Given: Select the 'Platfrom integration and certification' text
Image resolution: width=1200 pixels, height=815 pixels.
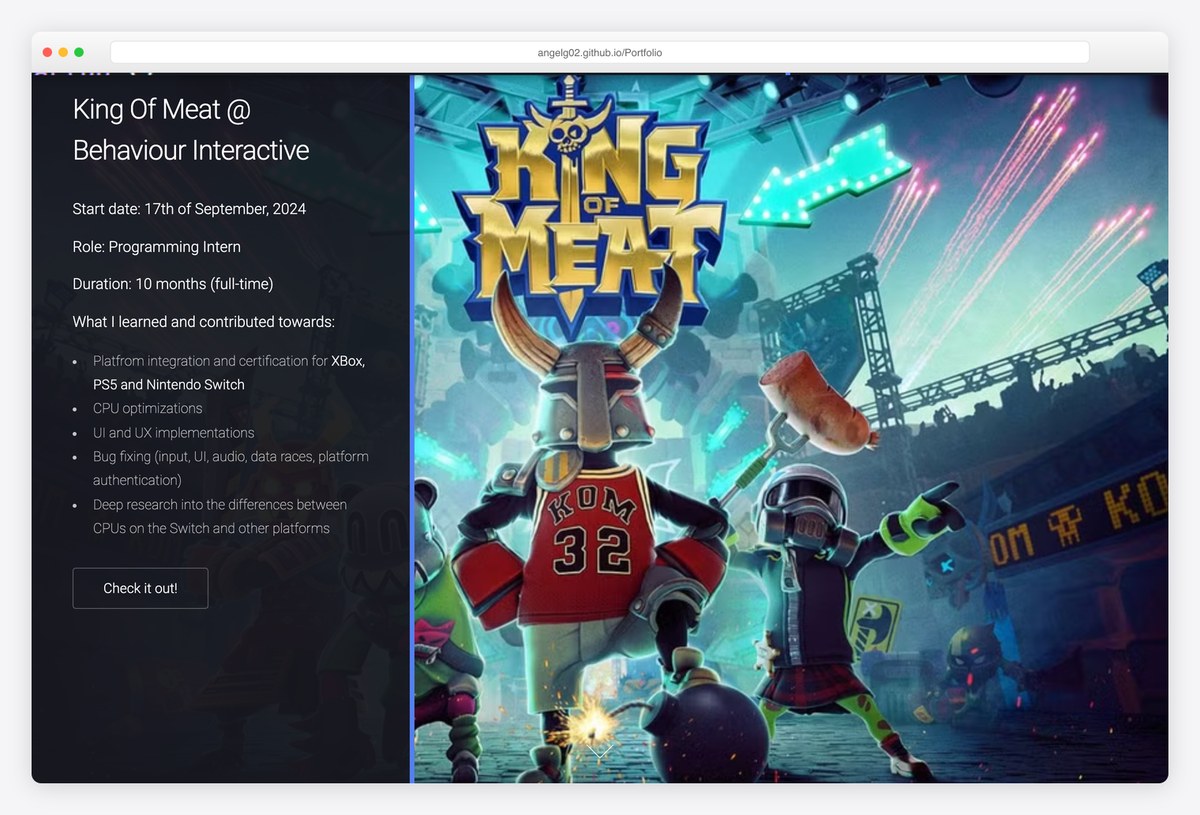Looking at the screenshot, I should (210, 360).
